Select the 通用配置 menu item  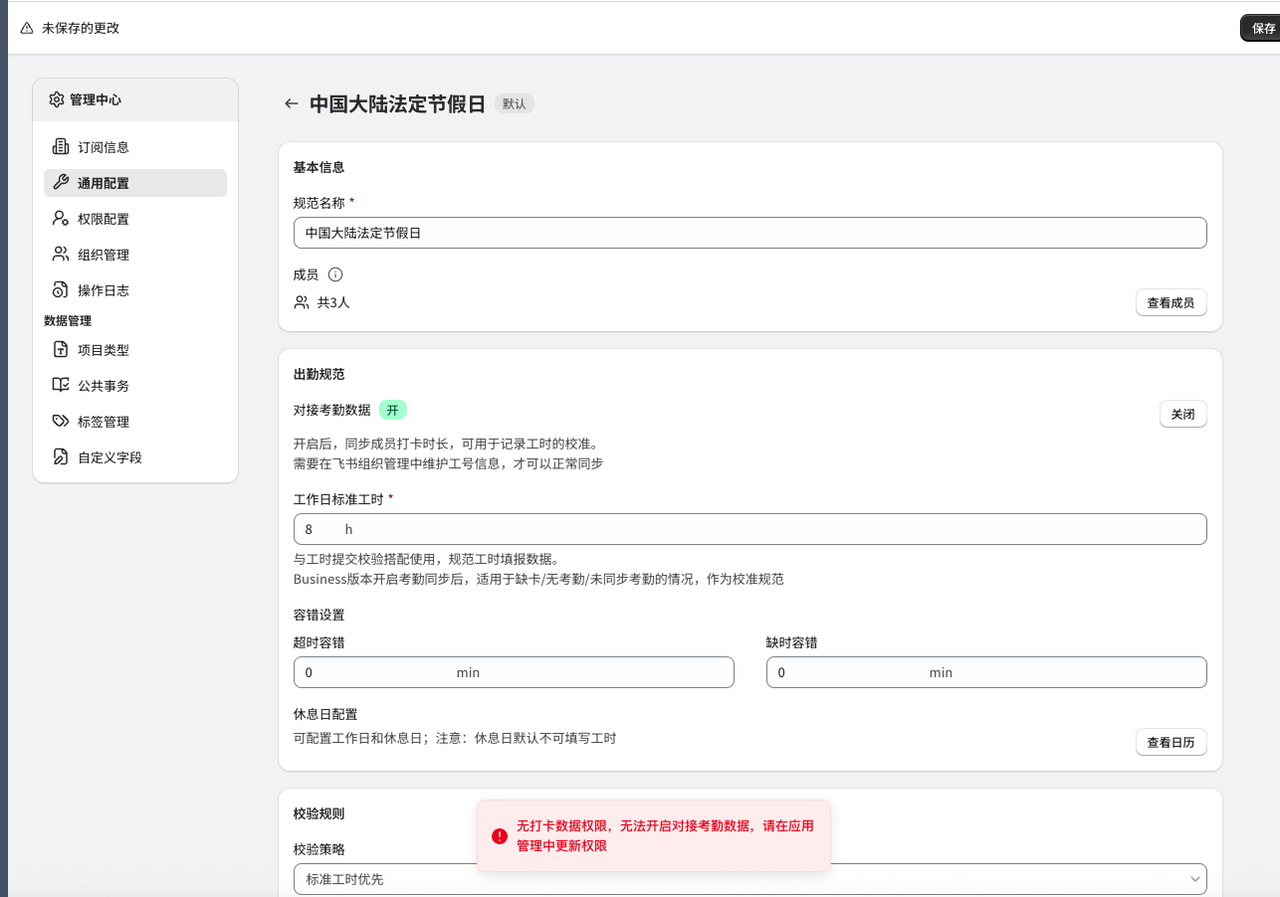pyautogui.click(x=105, y=182)
